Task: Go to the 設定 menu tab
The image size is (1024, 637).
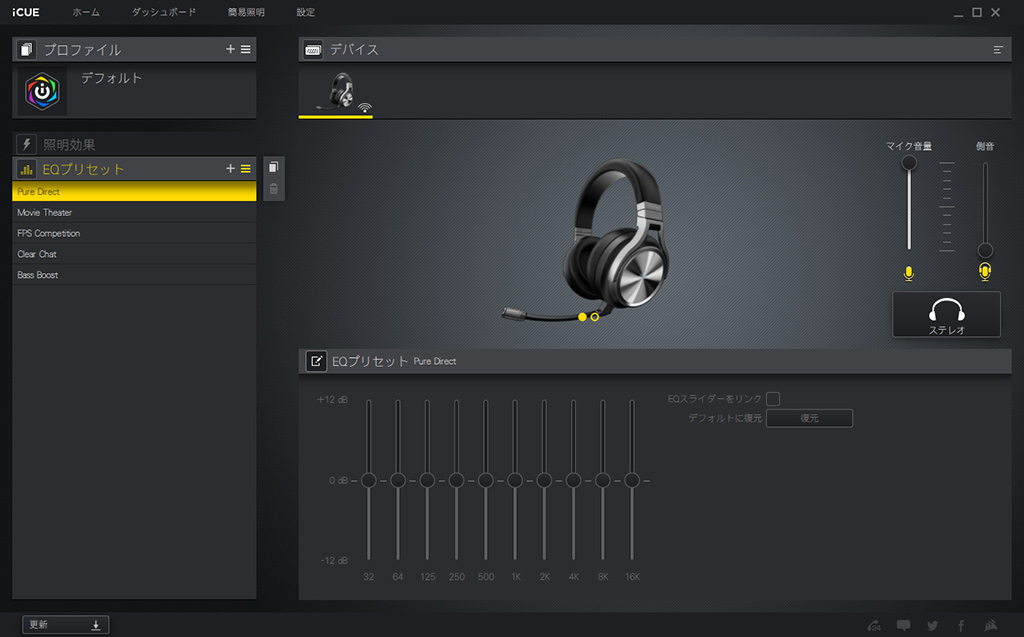Action: tap(306, 13)
